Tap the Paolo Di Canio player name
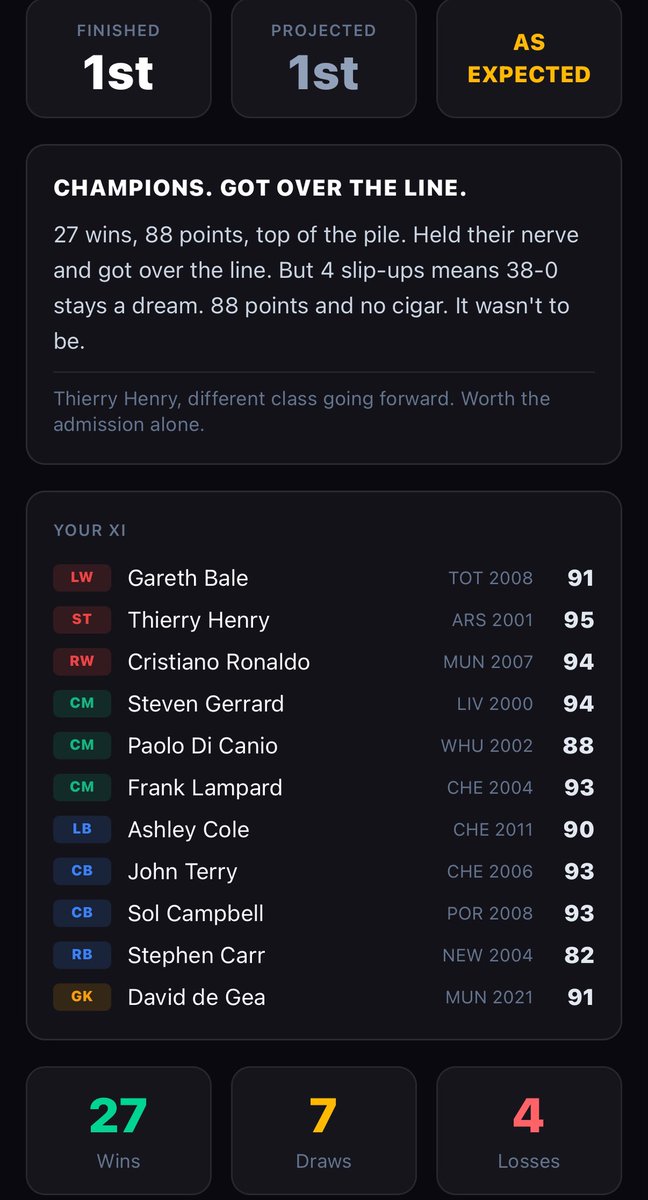Image resolution: width=648 pixels, height=1200 pixels. click(x=203, y=746)
